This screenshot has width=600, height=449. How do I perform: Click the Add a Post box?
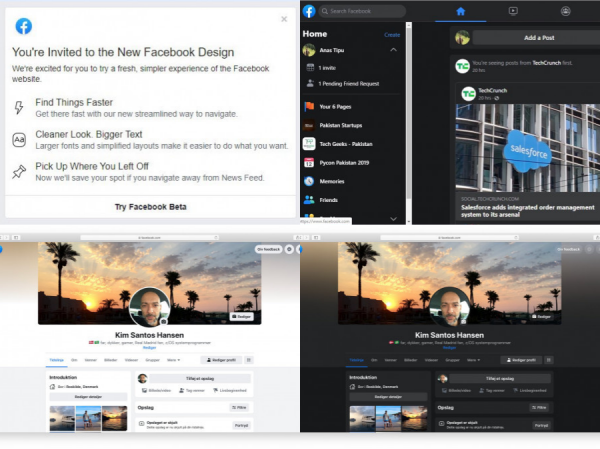tap(539, 38)
